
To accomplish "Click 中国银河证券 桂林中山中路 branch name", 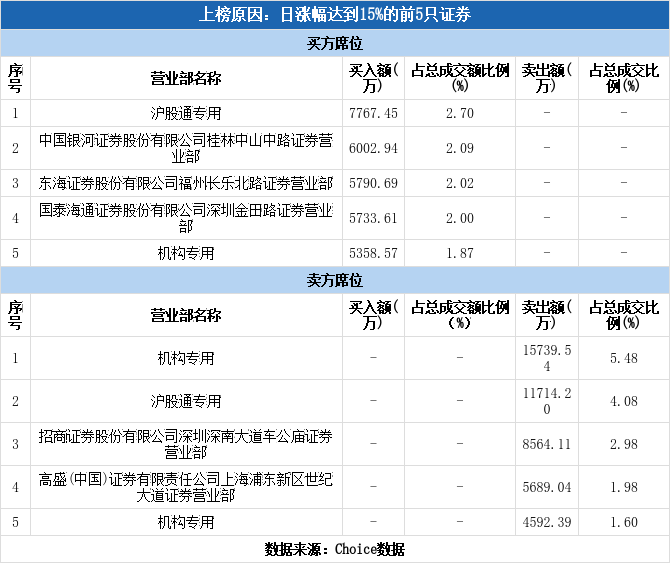I will tap(186, 148).
